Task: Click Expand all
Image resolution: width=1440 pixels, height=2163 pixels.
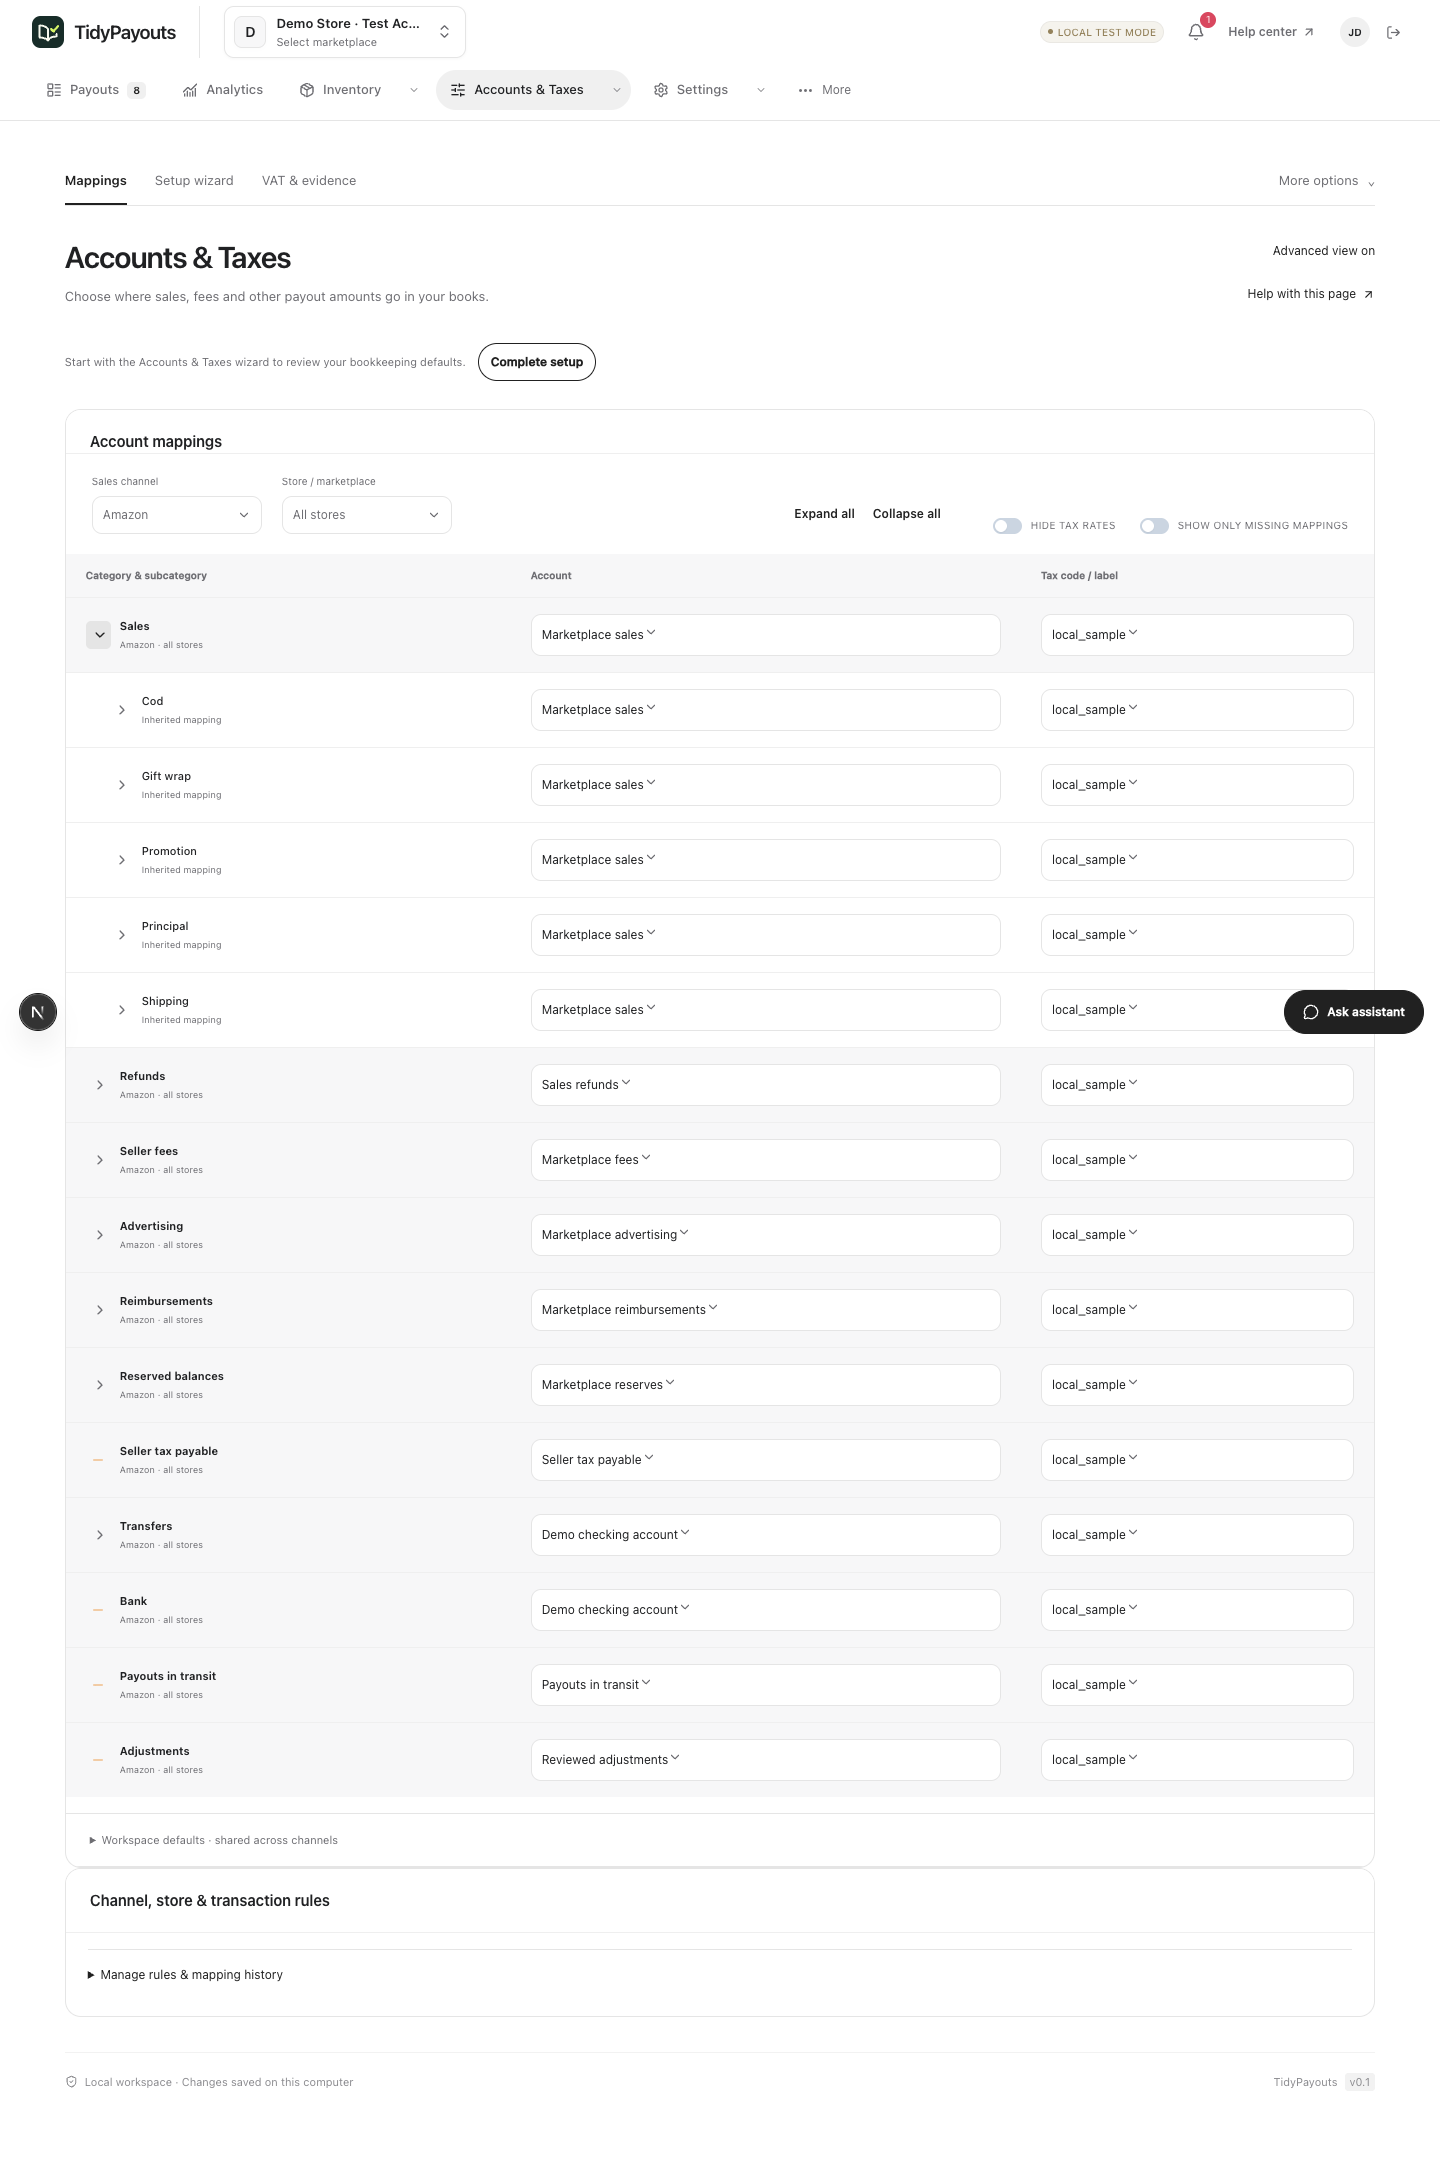Action: [824, 514]
